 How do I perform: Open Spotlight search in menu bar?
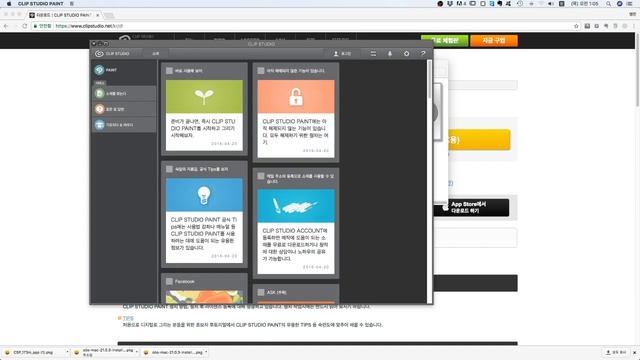609,4
